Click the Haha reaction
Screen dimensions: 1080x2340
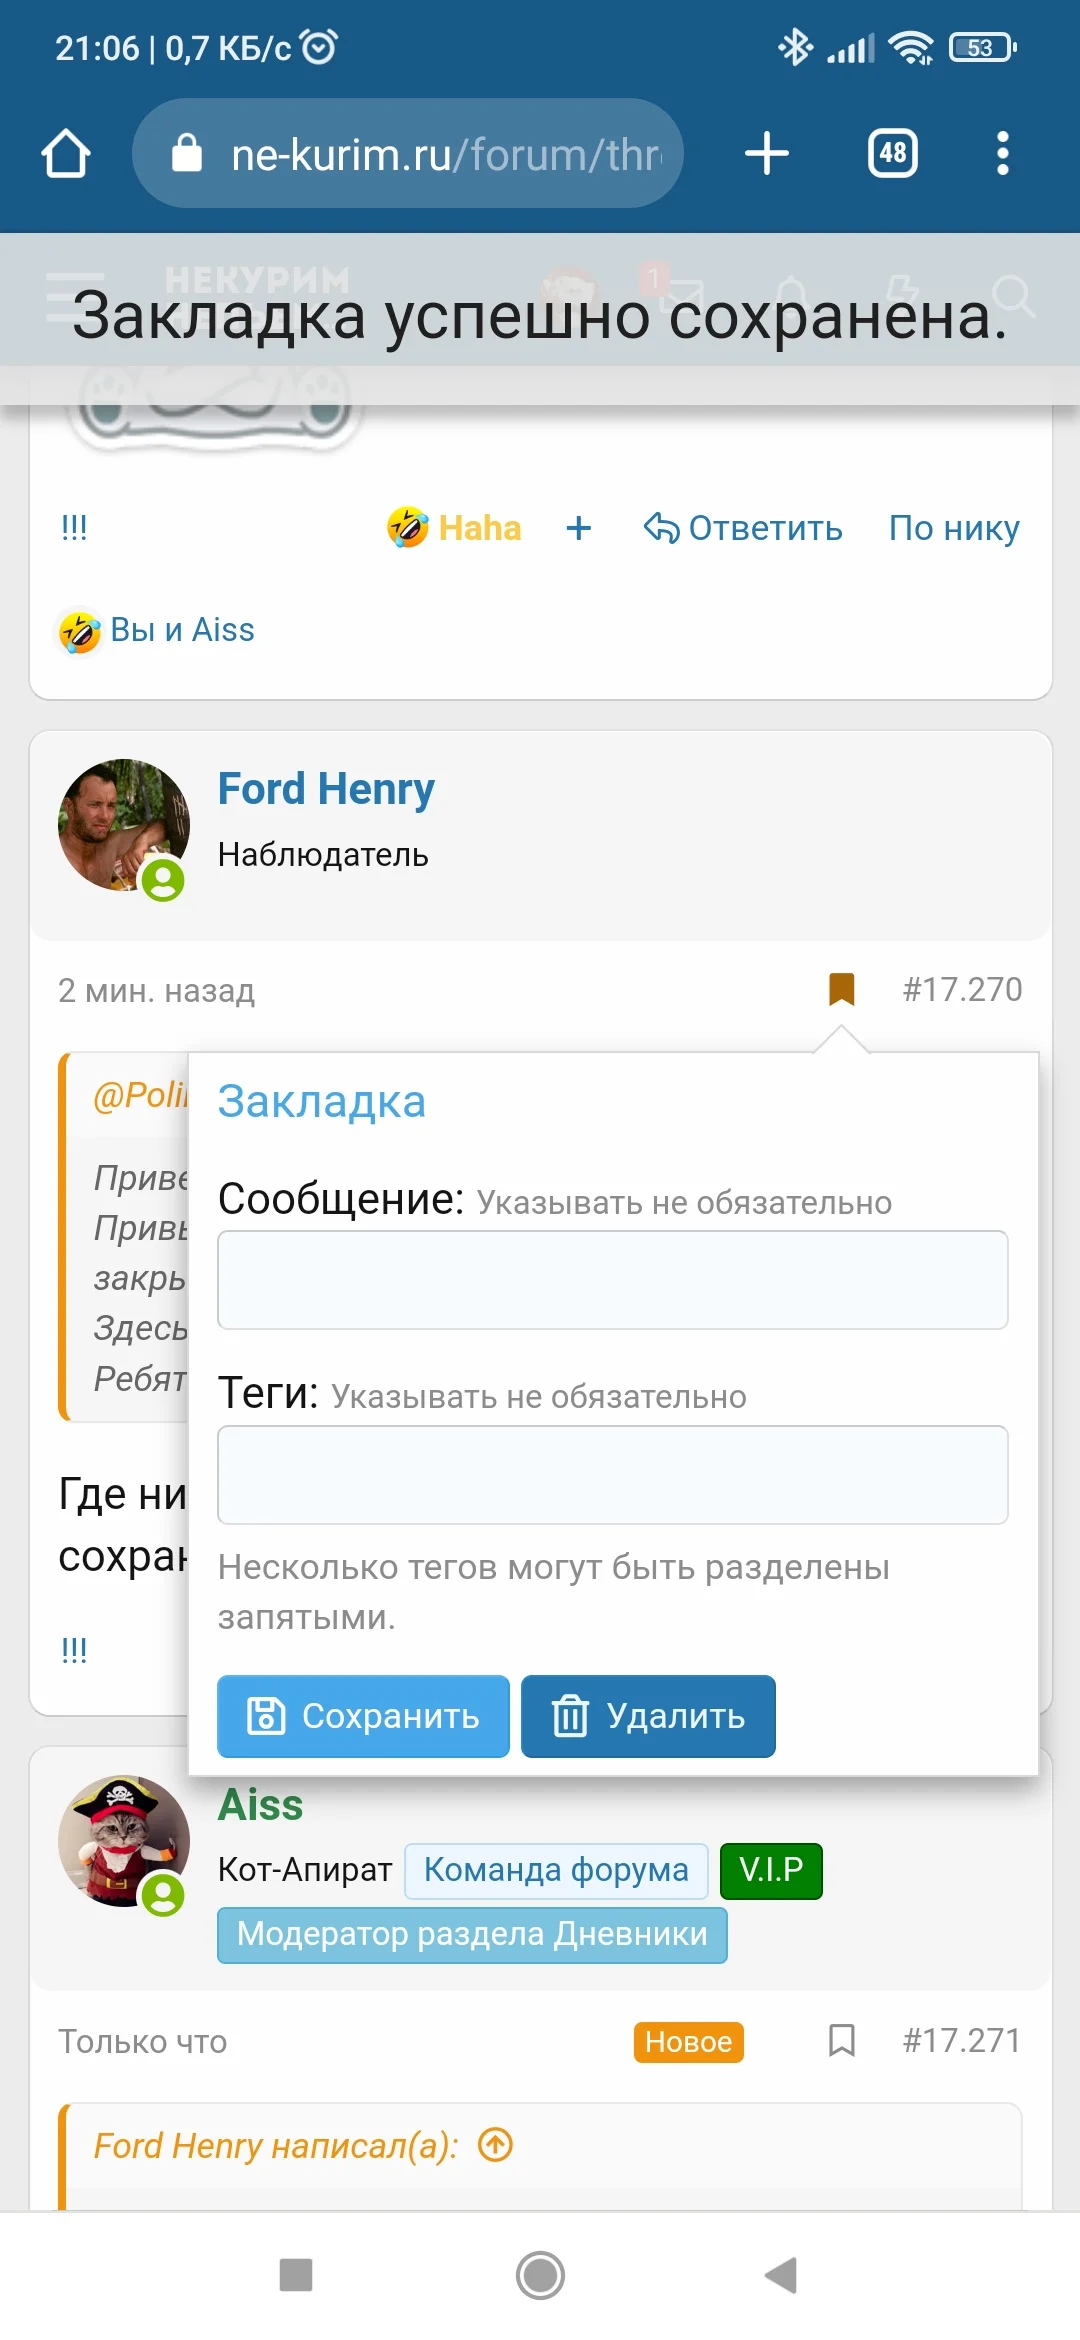pyautogui.click(x=456, y=527)
